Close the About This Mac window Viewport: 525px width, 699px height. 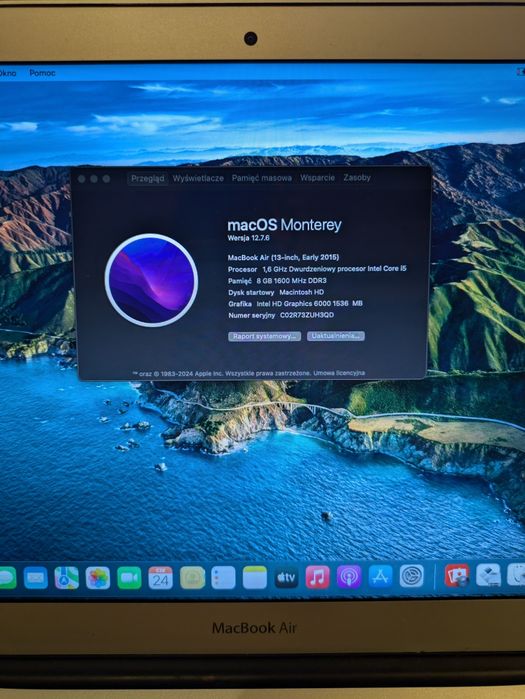(x=82, y=179)
